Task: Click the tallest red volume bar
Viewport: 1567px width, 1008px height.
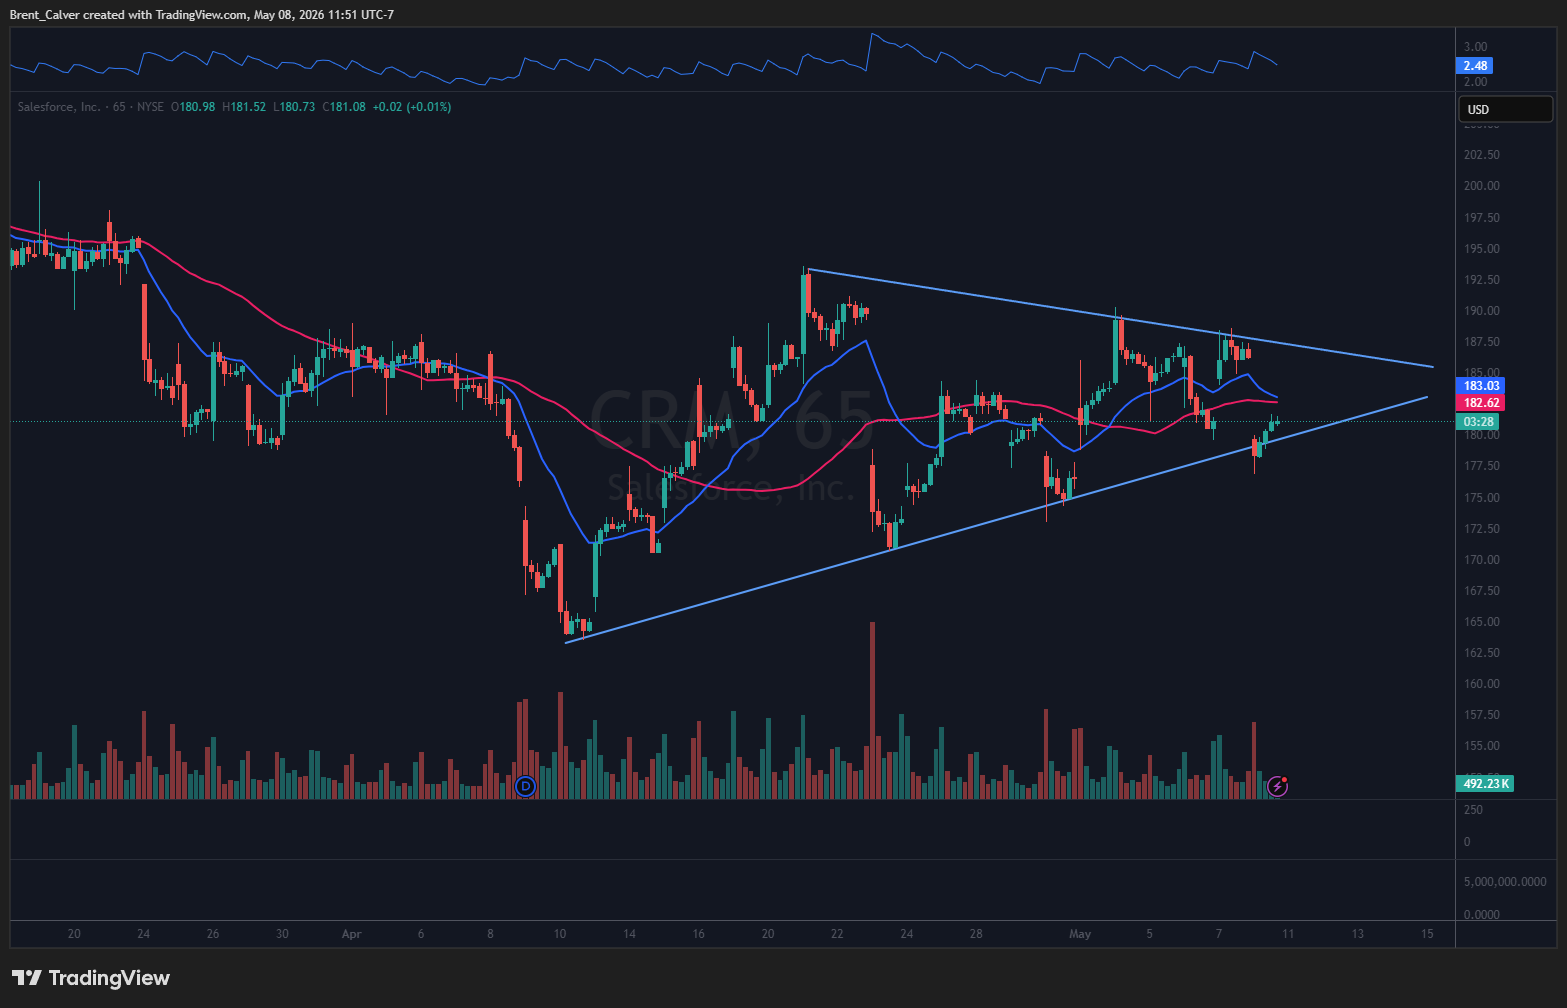Action: [873, 710]
